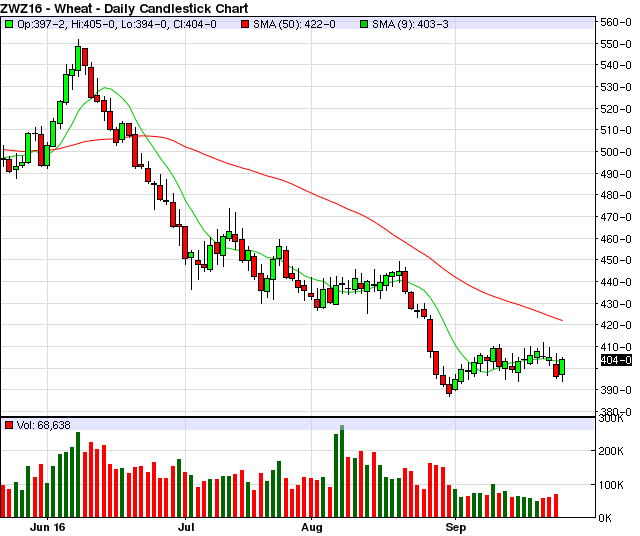This screenshot has width=640, height=536.
Task: Click the Op:397-2 open value
Action: click(42, 24)
